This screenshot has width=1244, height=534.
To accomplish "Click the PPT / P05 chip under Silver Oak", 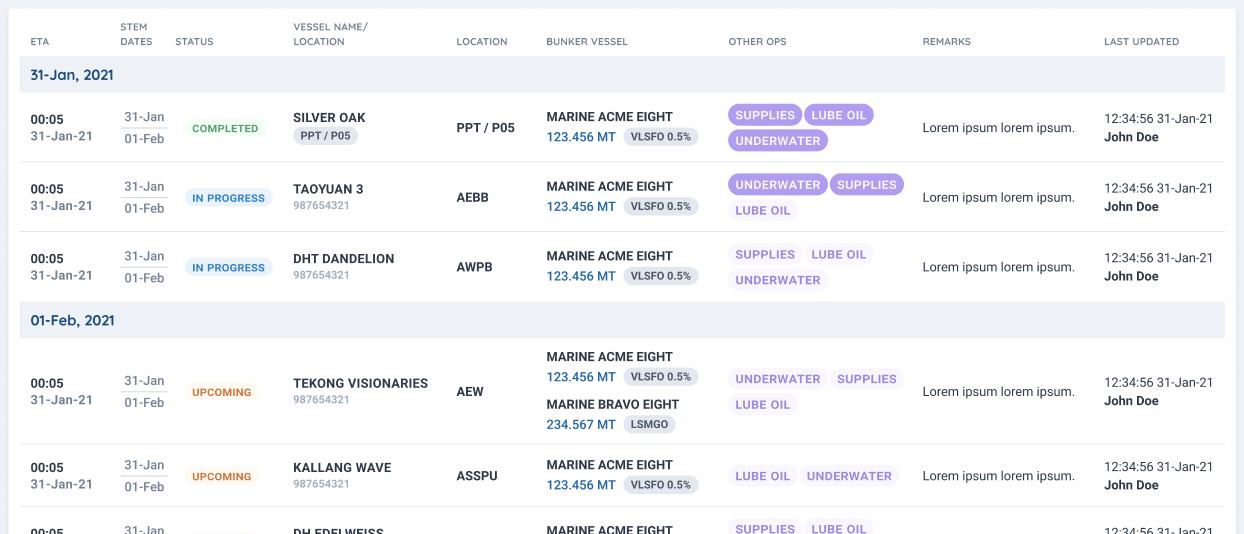I will point(325,136).
